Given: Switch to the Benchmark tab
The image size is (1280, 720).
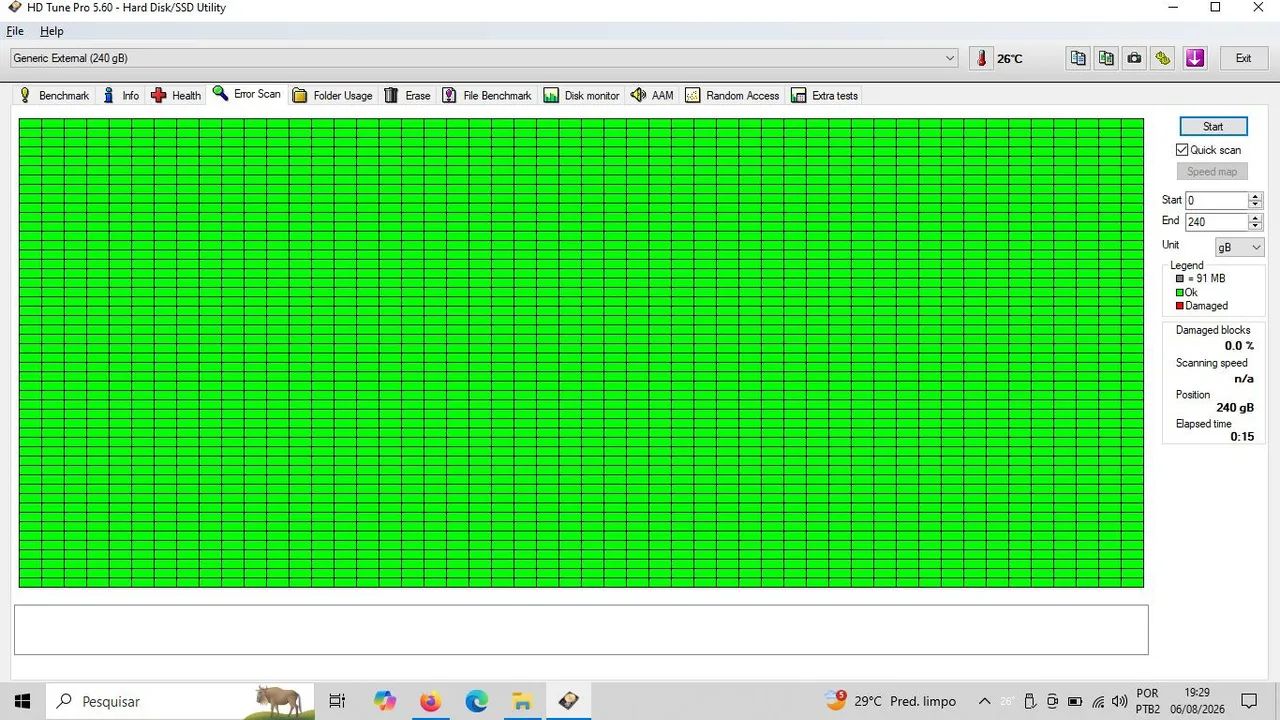Looking at the screenshot, I should [54, 96].
